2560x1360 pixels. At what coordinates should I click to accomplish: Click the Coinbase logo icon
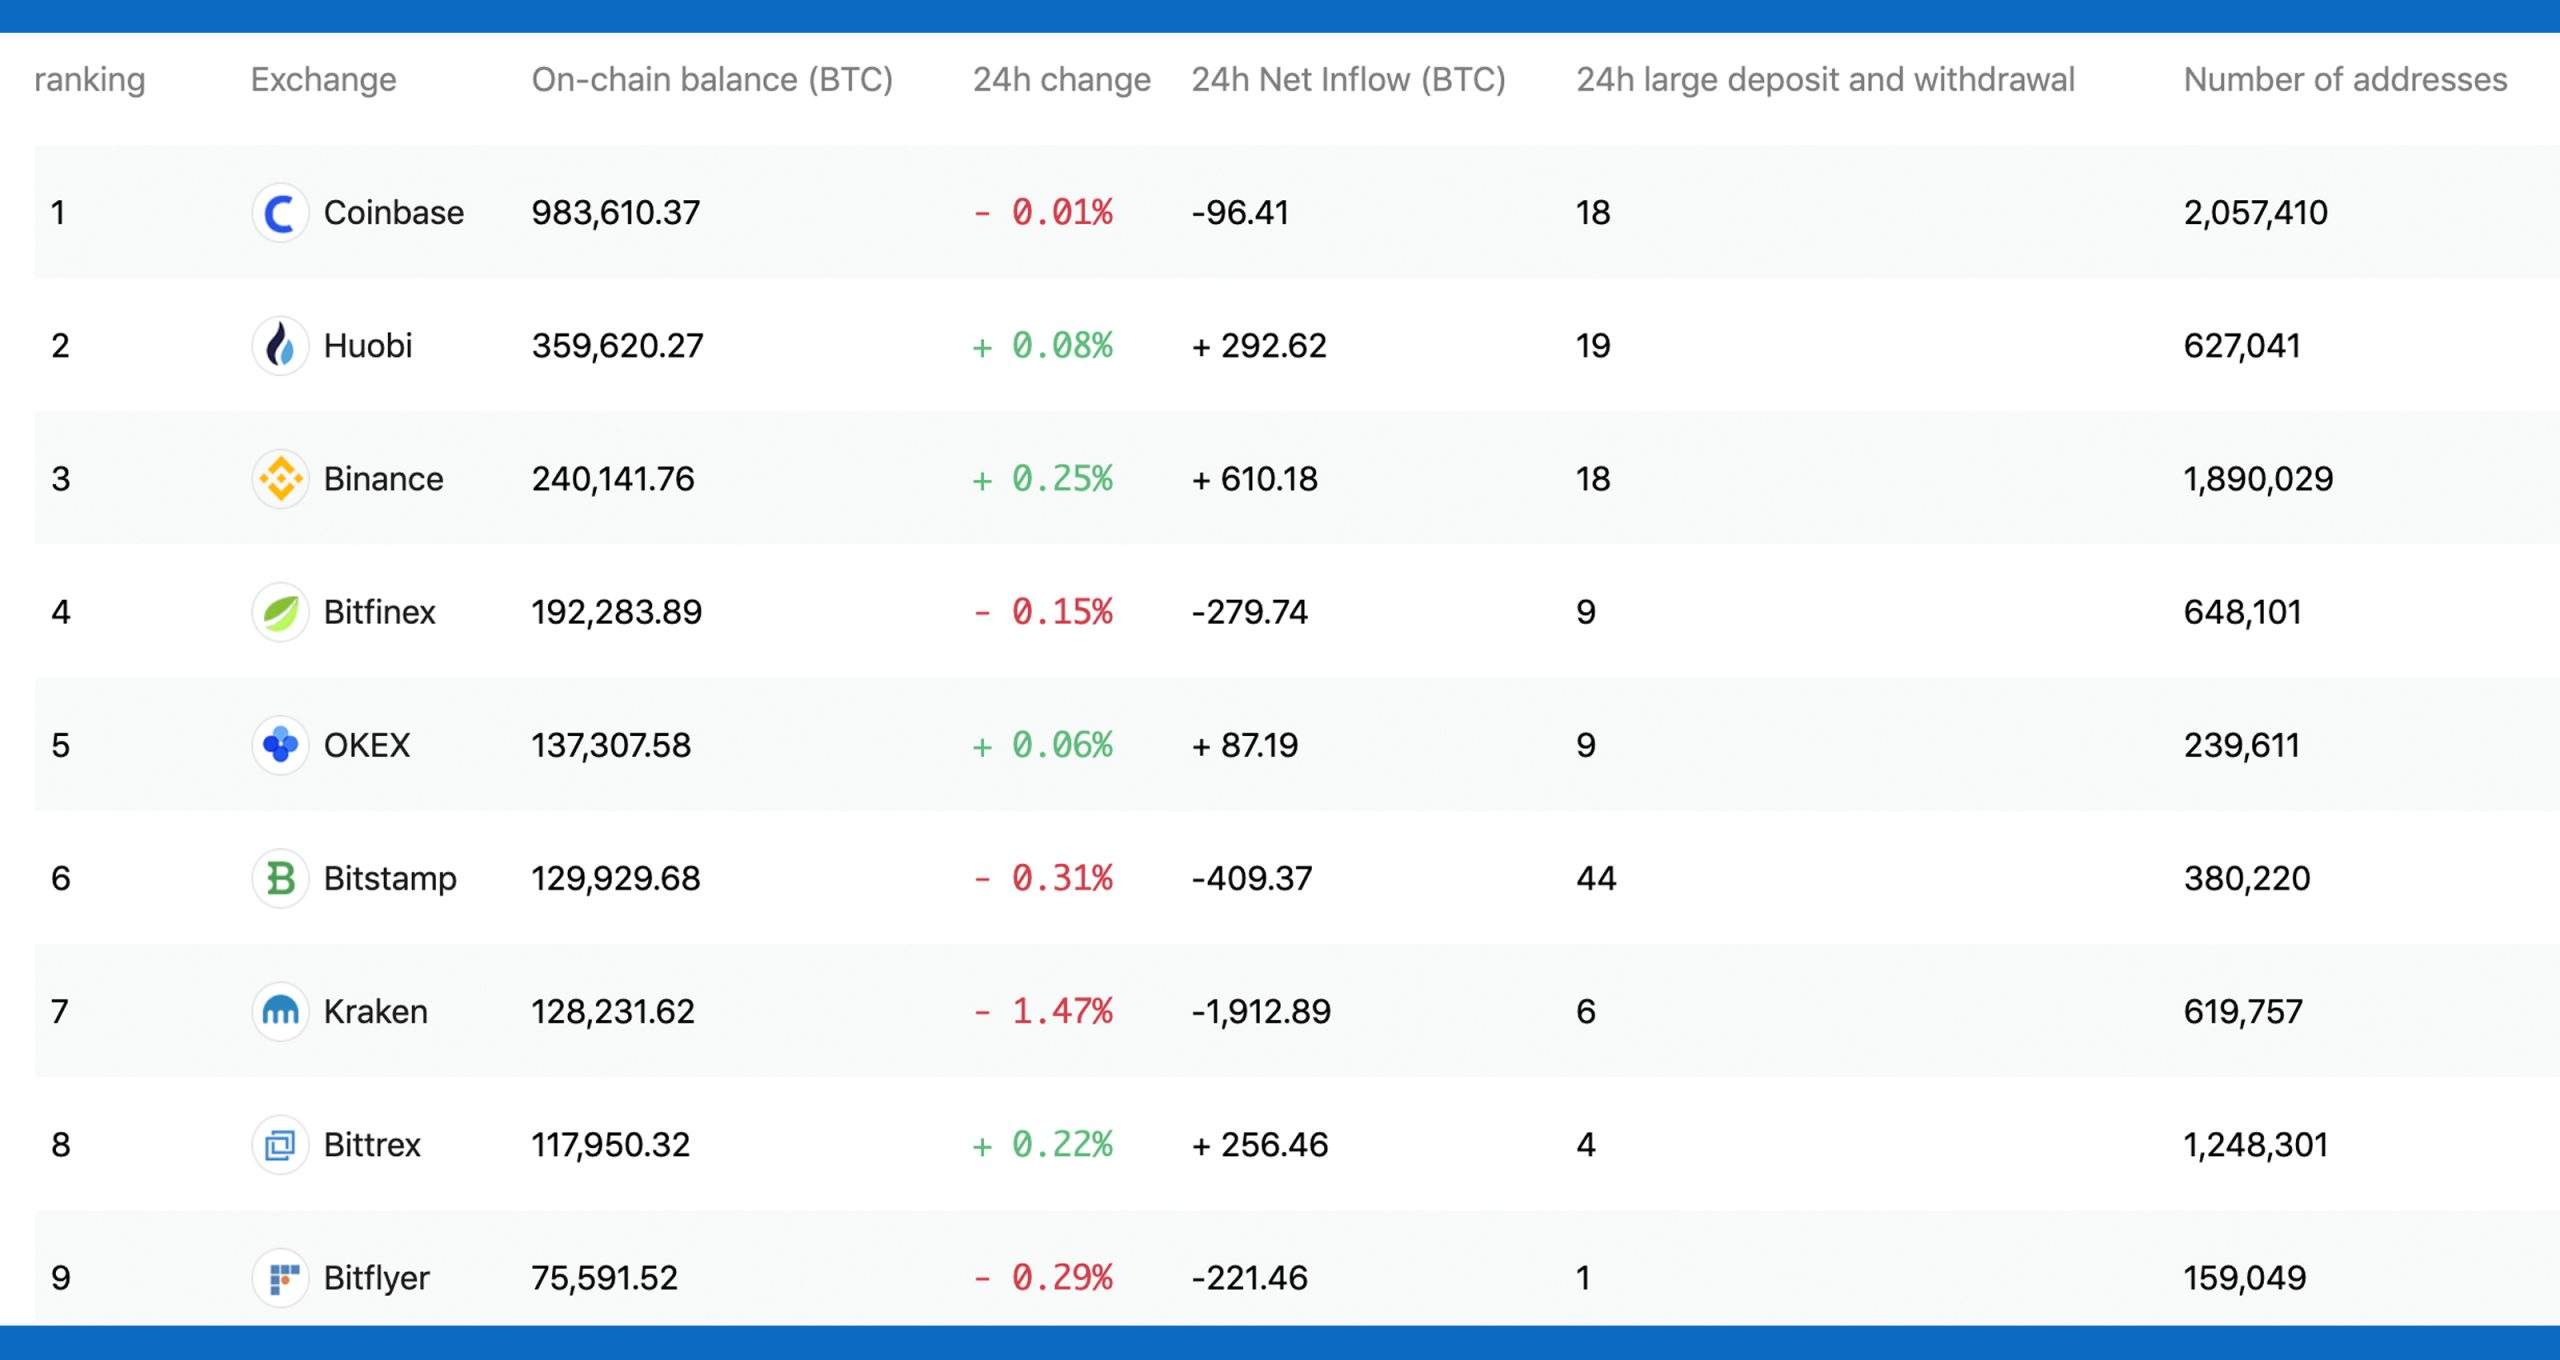(280, 213)
